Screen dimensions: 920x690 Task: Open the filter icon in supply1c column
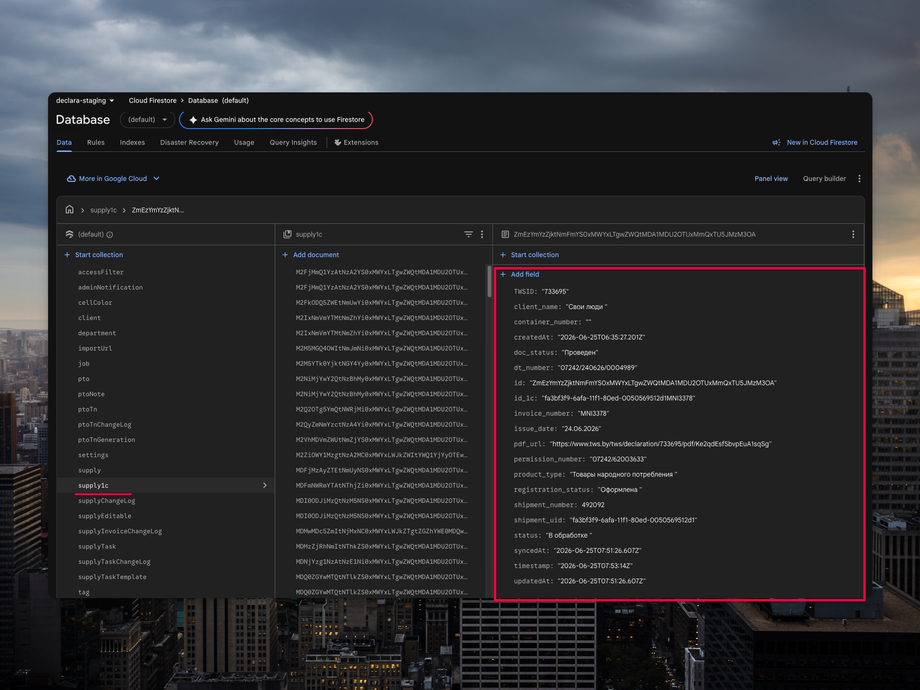(x=468, y=234)
